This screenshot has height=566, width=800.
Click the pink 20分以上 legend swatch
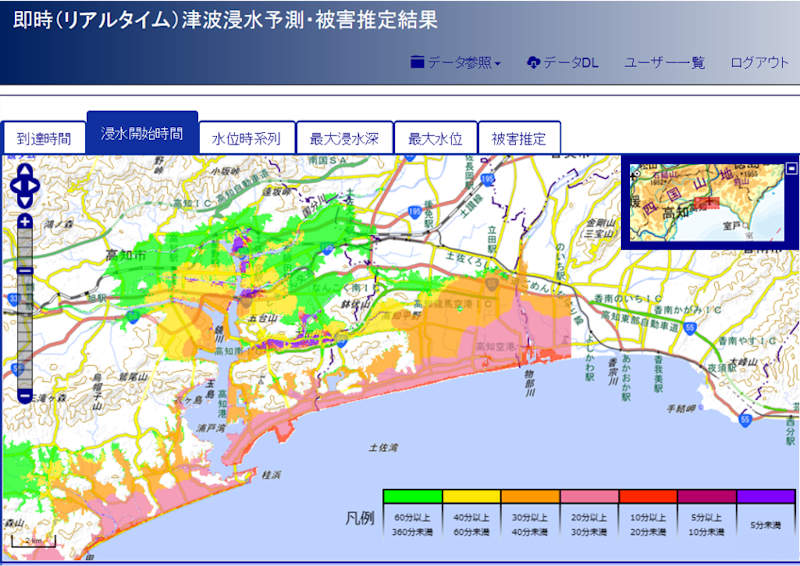click(x=589, y=496)
